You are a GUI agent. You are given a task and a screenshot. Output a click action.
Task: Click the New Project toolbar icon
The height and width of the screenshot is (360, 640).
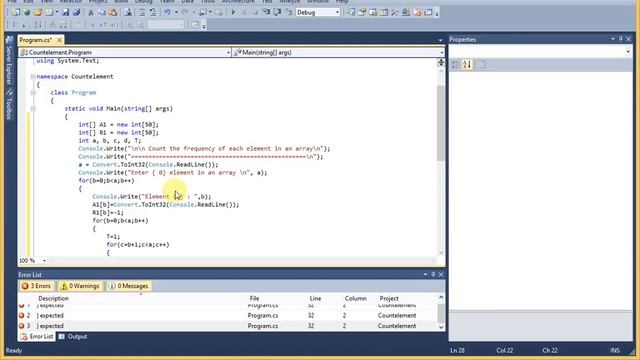[x=16, y=12]
